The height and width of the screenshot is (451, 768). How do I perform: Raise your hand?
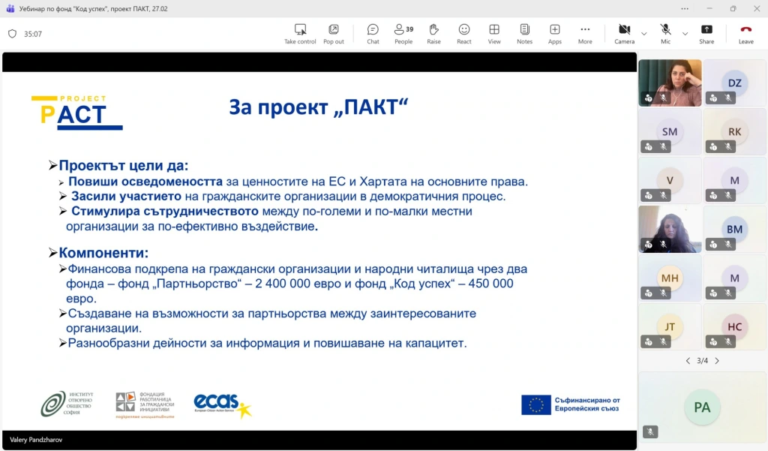click(433, 34)
